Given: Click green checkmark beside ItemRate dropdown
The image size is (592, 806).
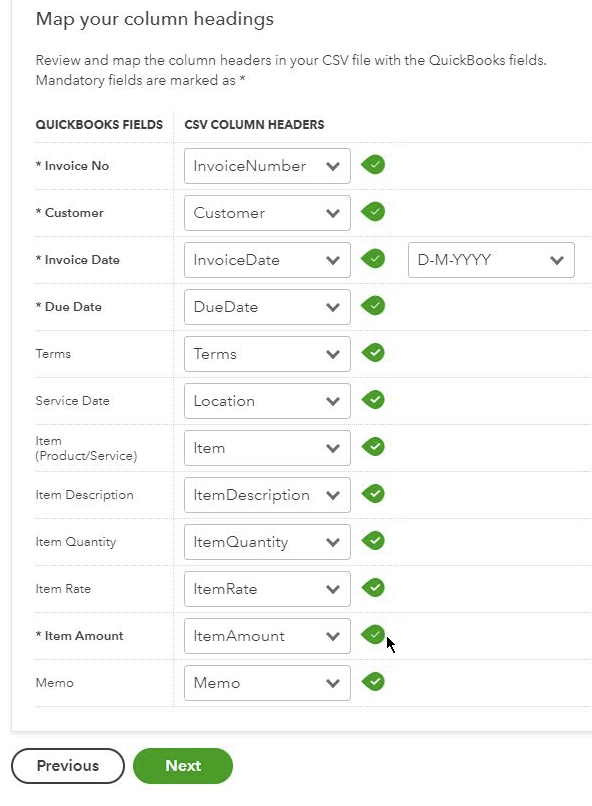Looking at the screenshot, I should coord(373,588).
